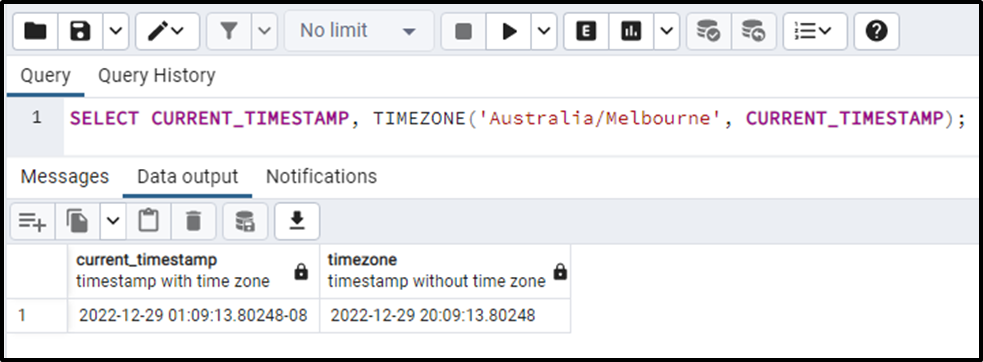The height and width of the screenshot is (362, 983).
Task: Click the Stop query square button
Action: tap(463, 31)
